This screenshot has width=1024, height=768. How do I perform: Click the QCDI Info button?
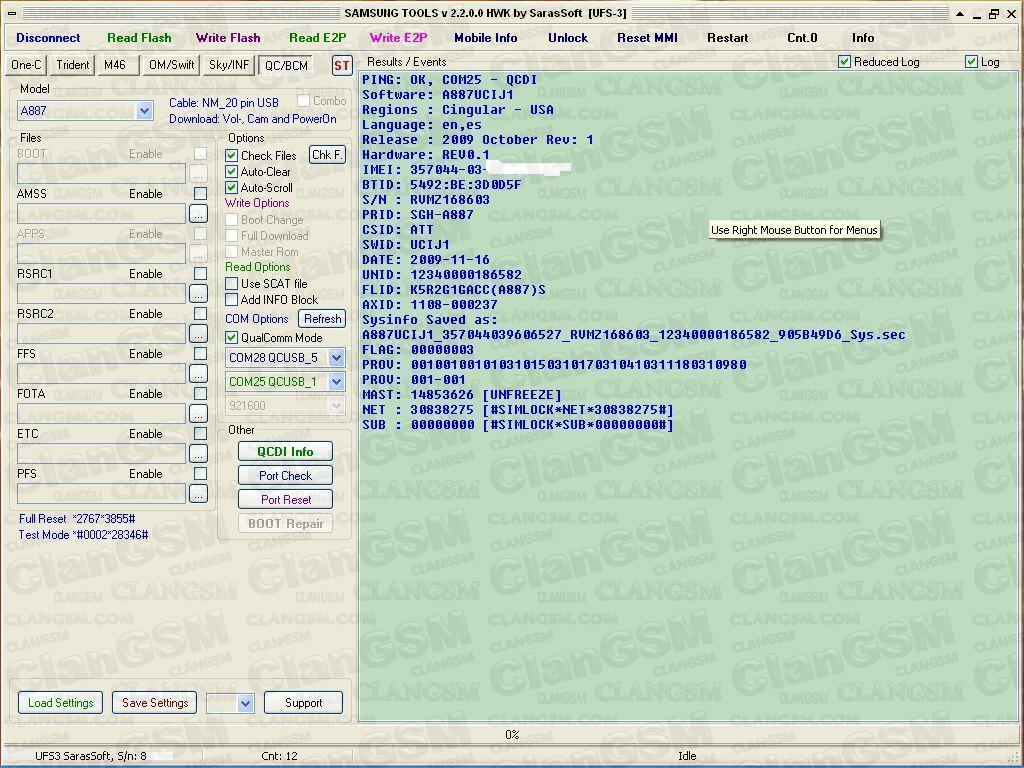tap(285, 452)
